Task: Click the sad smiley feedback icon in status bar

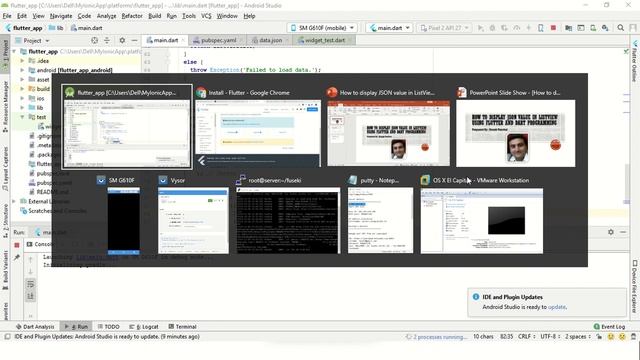Action: 622,337
